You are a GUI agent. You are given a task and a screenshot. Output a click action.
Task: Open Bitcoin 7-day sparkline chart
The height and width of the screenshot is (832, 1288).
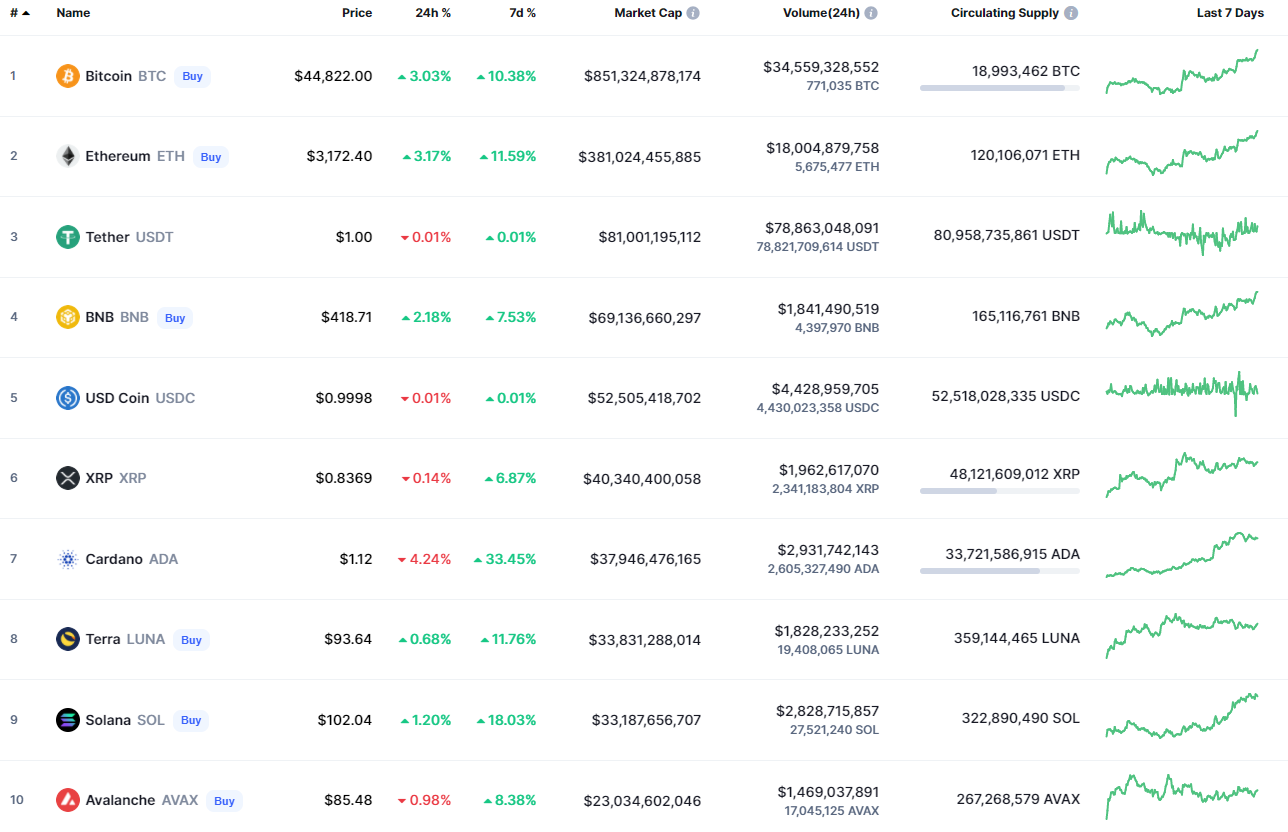(1182, 72)
